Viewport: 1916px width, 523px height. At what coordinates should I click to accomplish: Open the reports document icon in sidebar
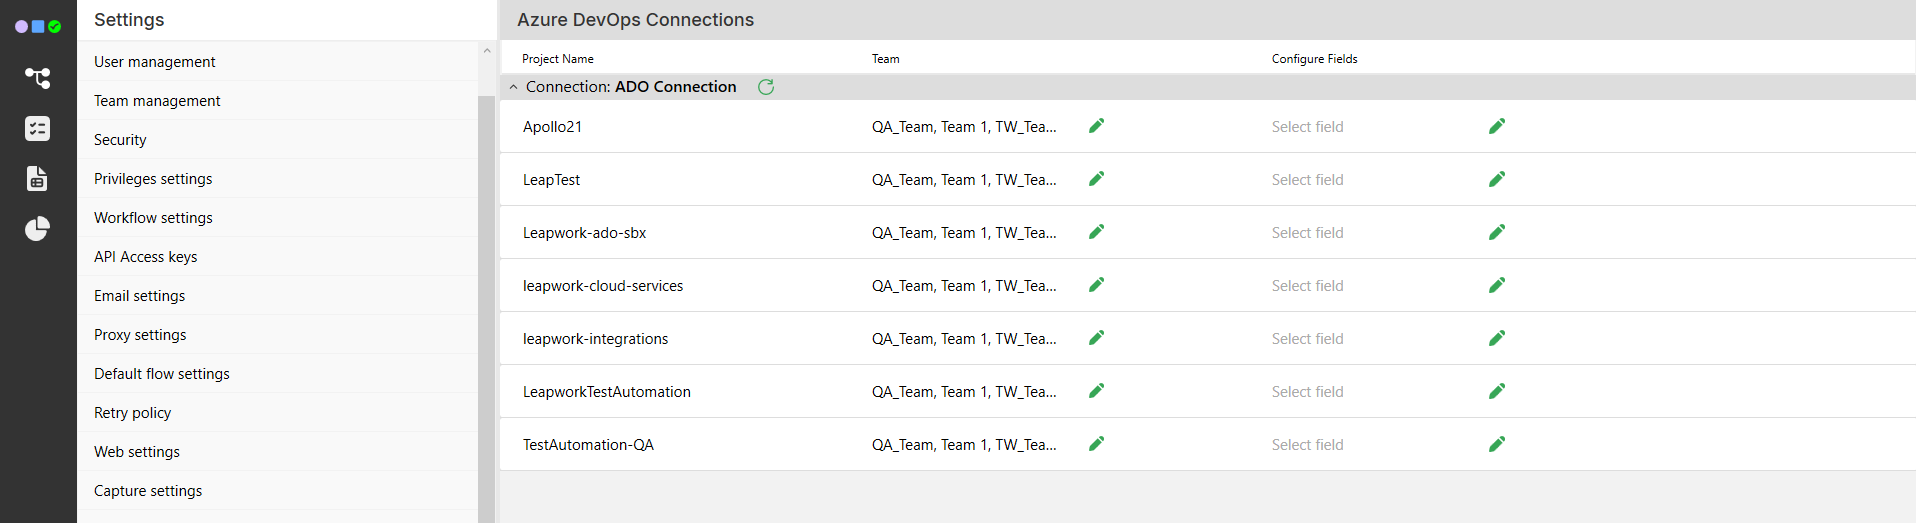[x=38, y=179]
